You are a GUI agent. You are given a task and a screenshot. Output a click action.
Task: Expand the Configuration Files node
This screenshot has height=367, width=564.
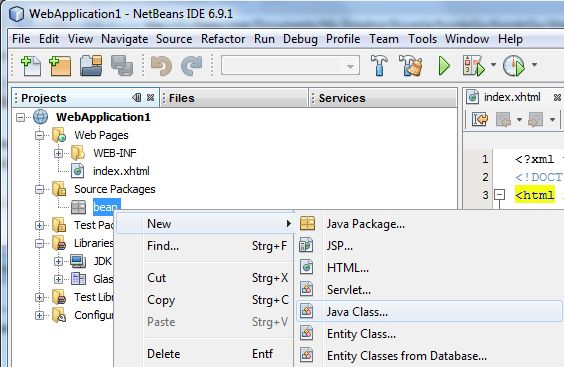pyautogui.click(x=40, y=315)
